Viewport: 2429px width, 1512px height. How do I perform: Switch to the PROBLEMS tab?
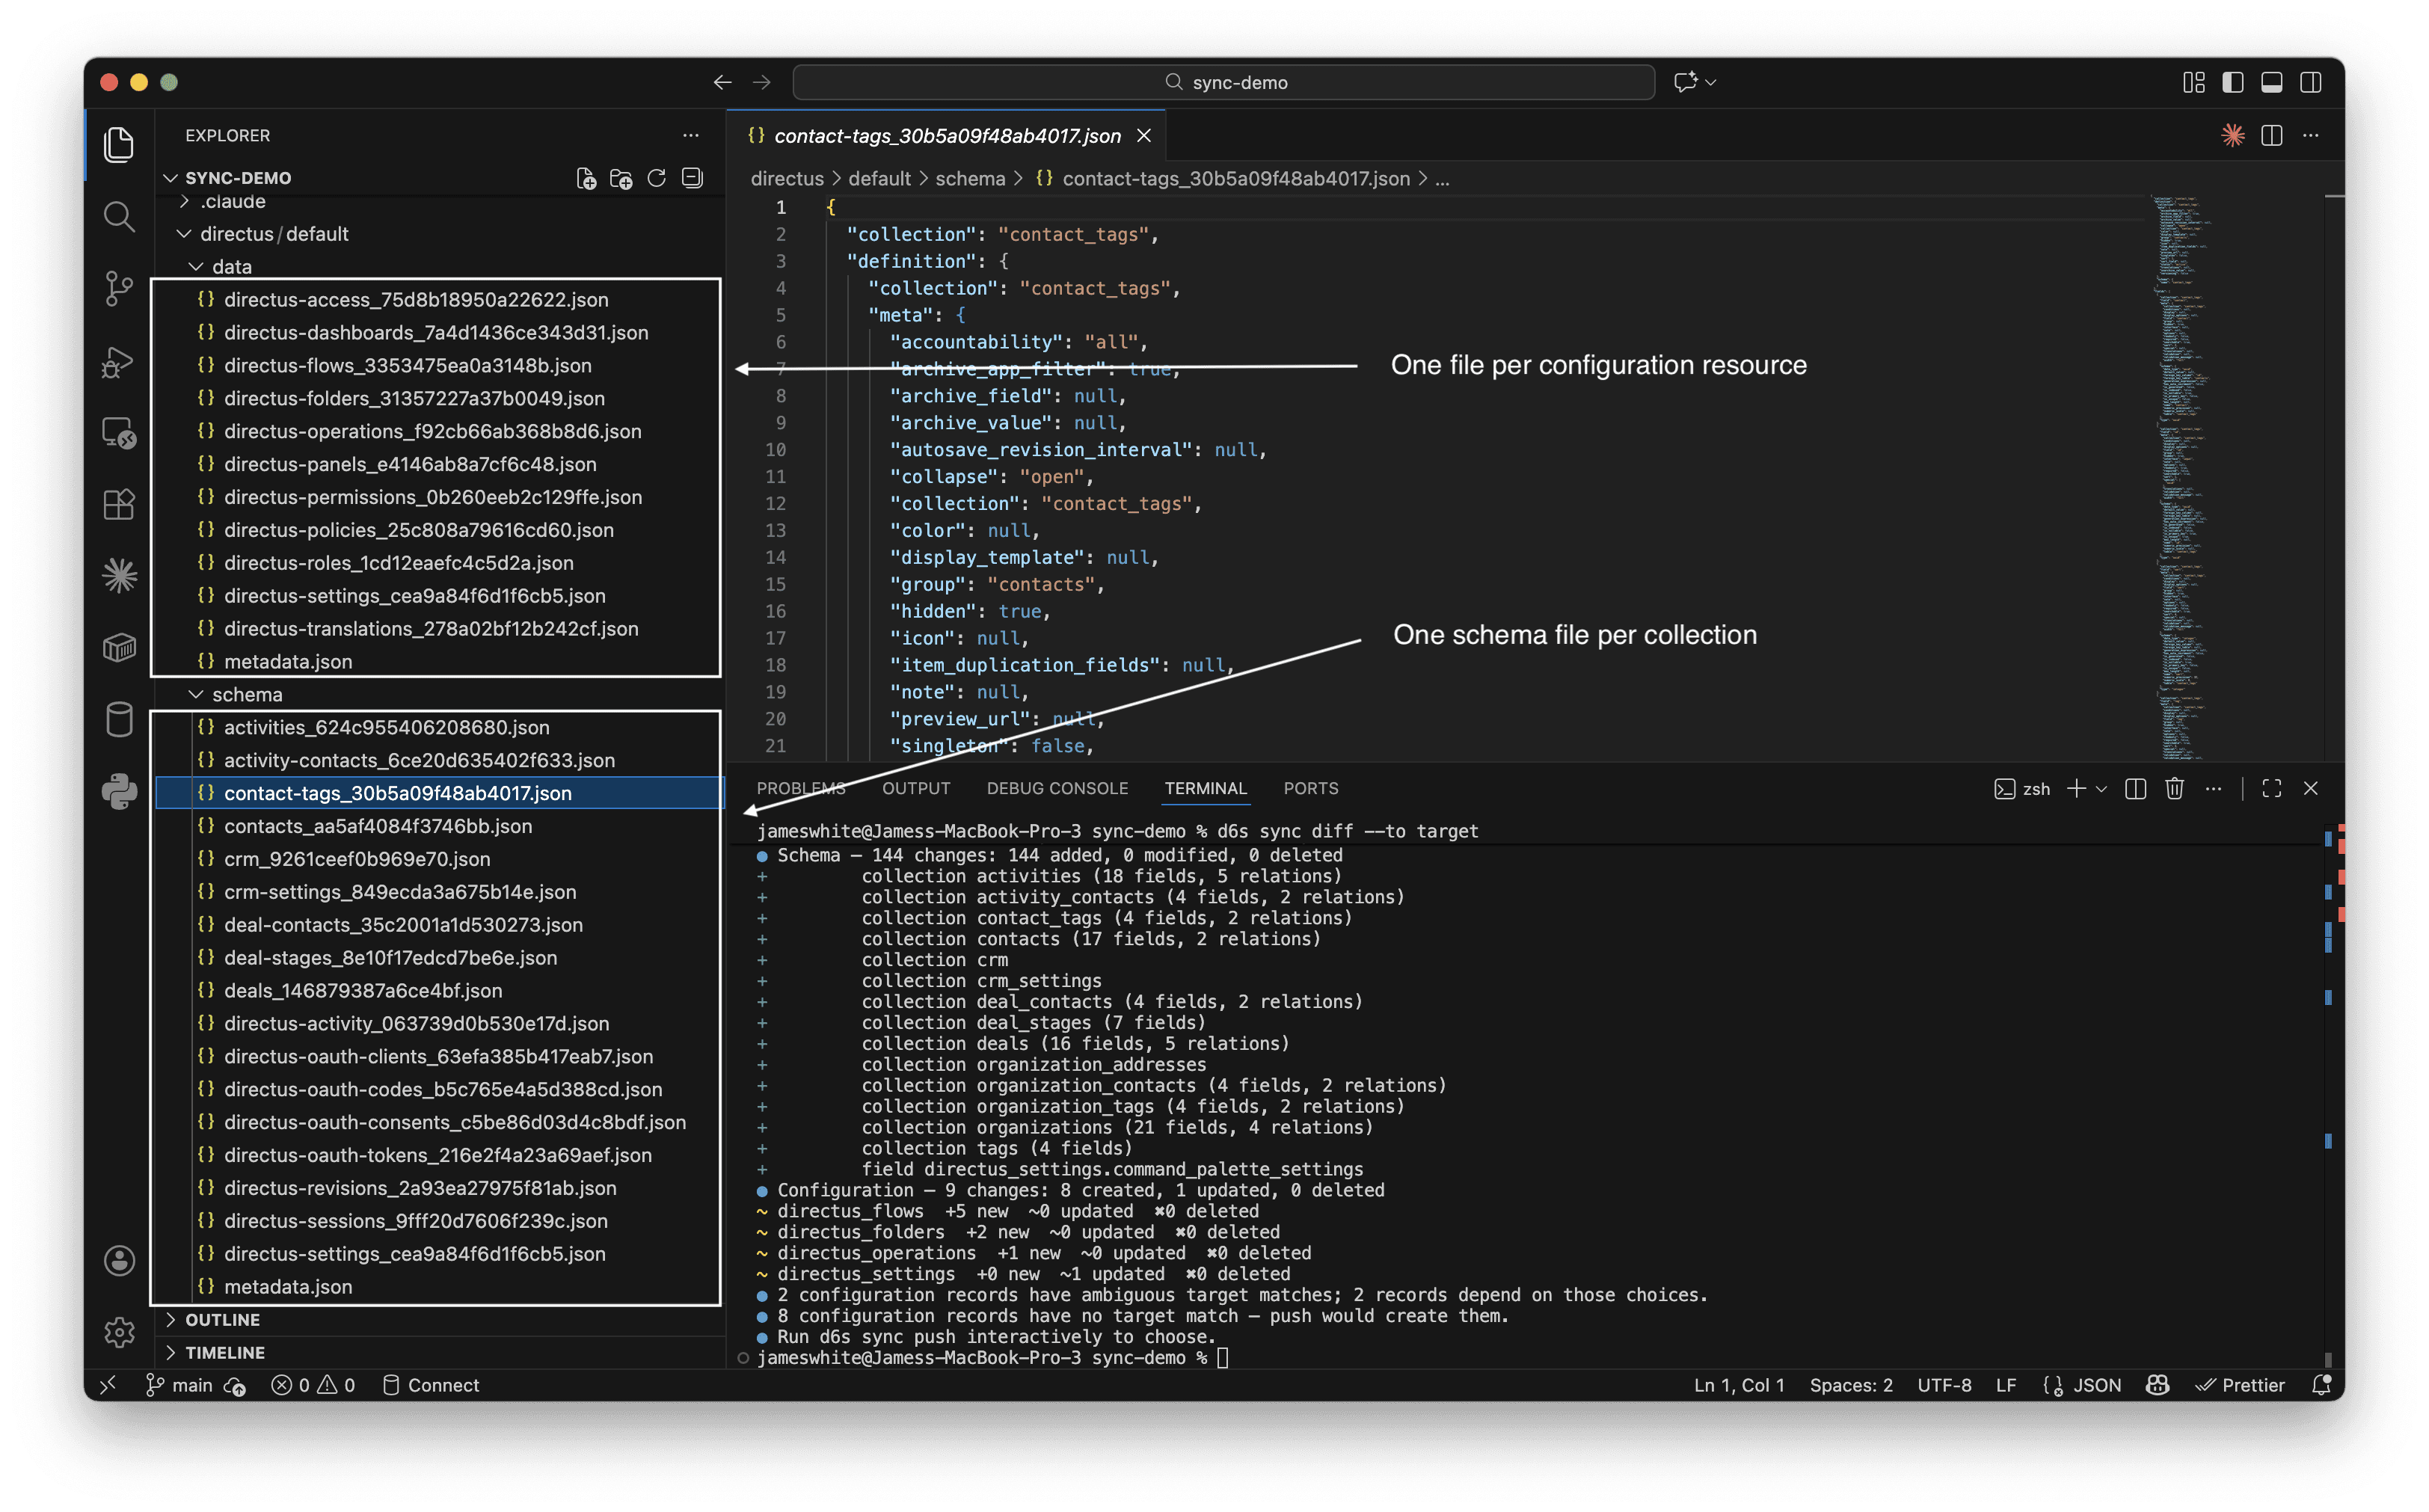tap(801, 789)
